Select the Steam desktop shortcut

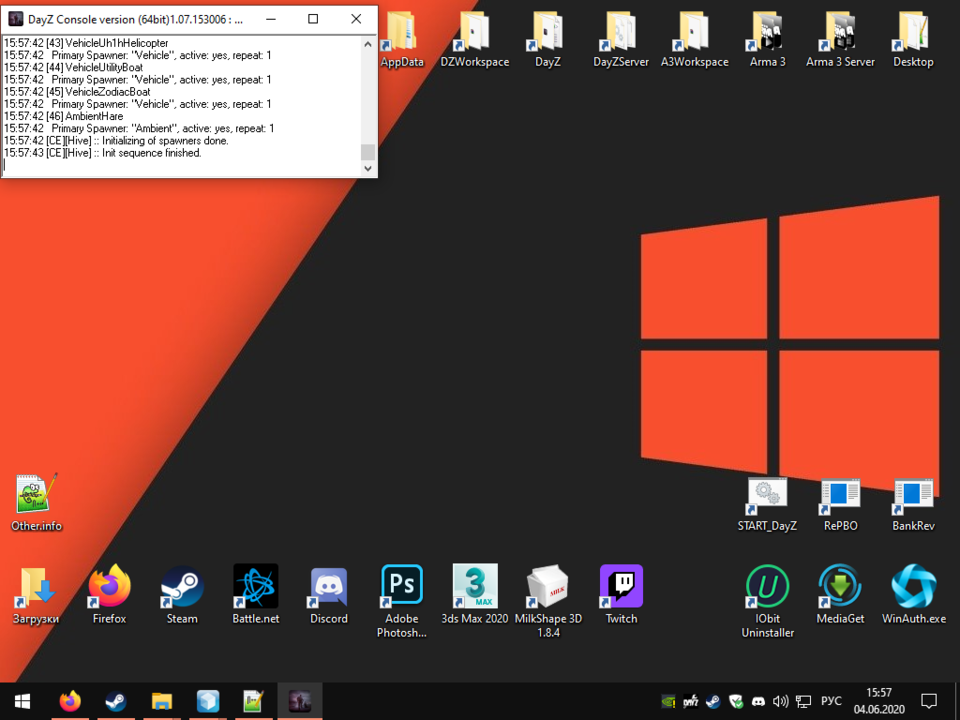(182, 594)
